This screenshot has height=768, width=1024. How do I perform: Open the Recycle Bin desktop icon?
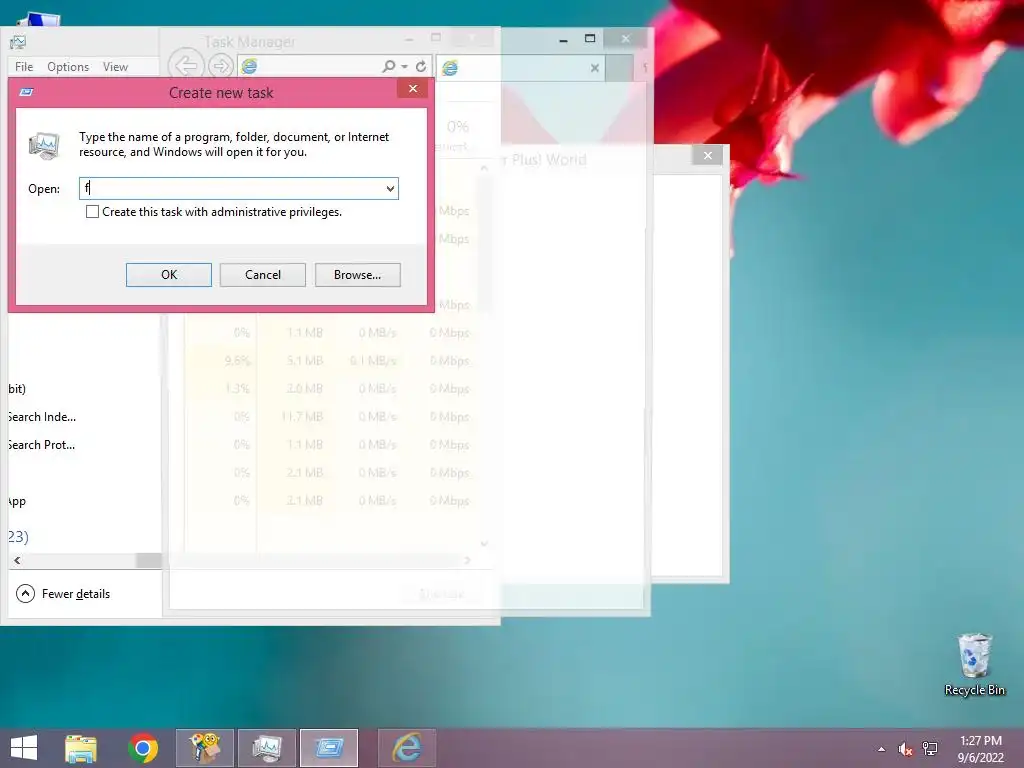pyautogui.click(x=974, y=664)
